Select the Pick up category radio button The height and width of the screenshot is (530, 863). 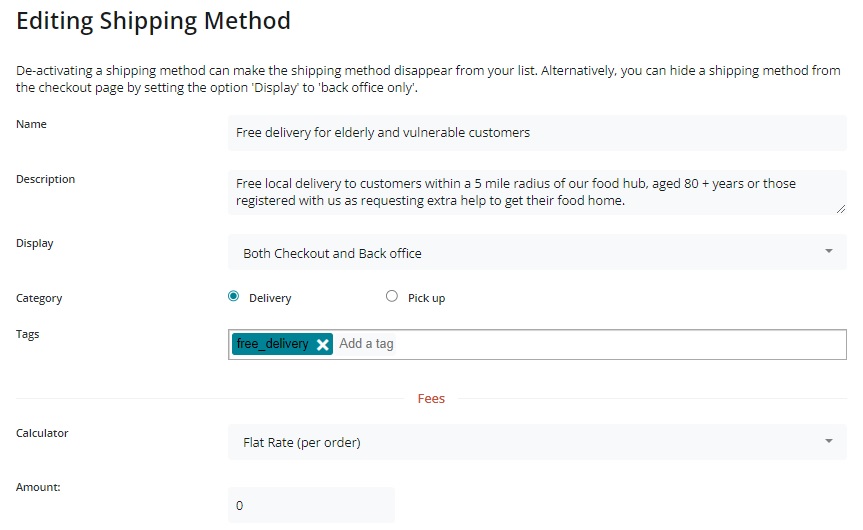(x=391, y=297)
